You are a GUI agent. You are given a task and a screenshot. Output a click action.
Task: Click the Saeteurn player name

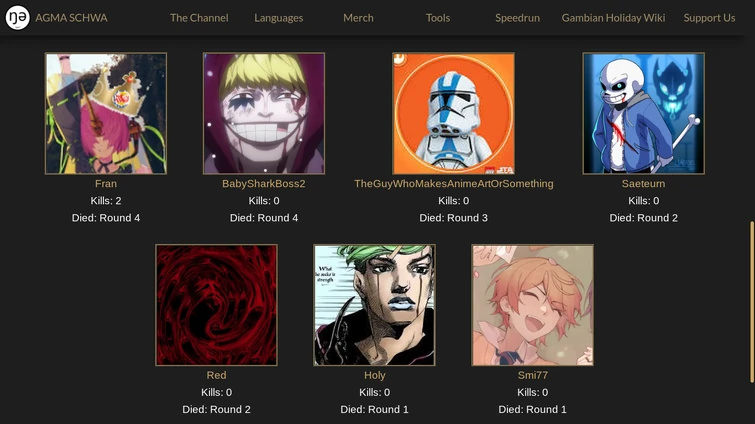tap(643, 183)
